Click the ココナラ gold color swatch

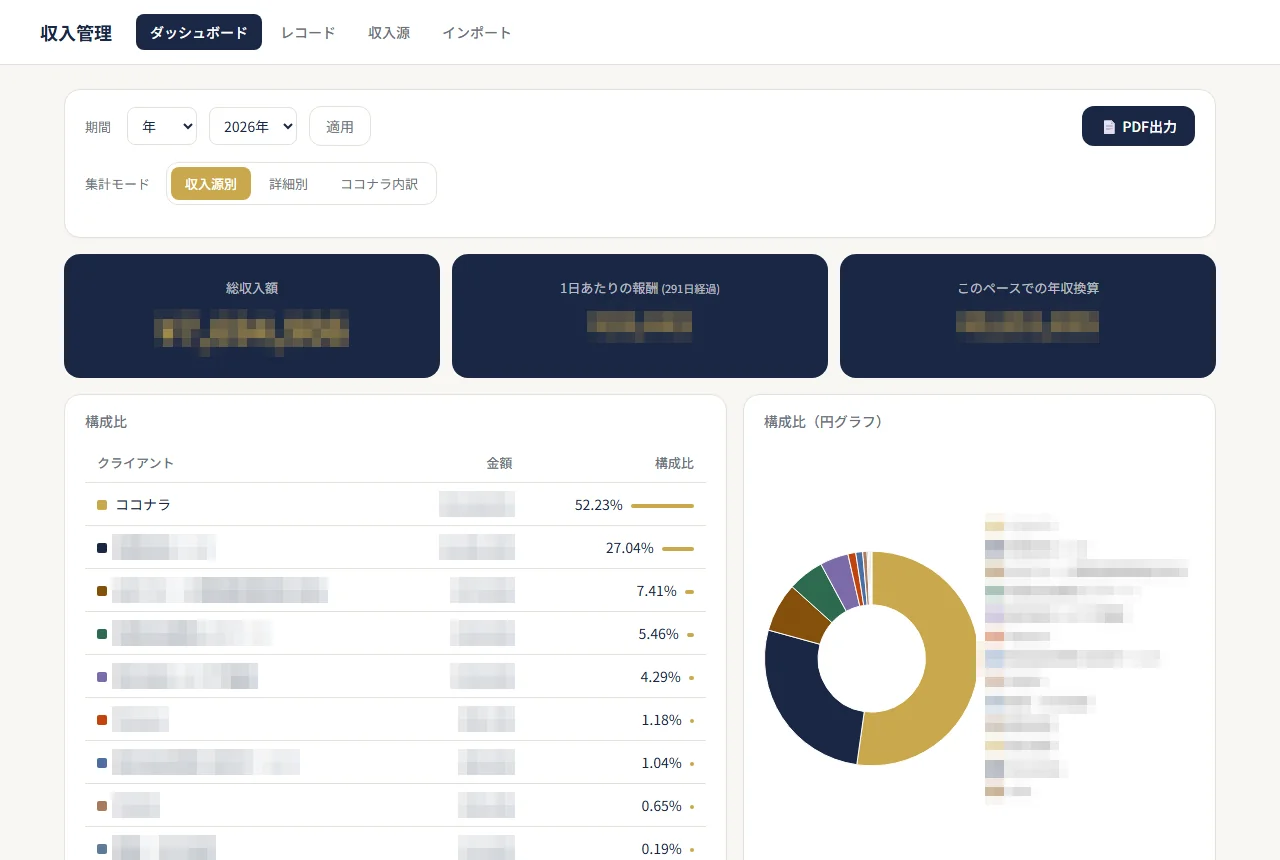102,505
